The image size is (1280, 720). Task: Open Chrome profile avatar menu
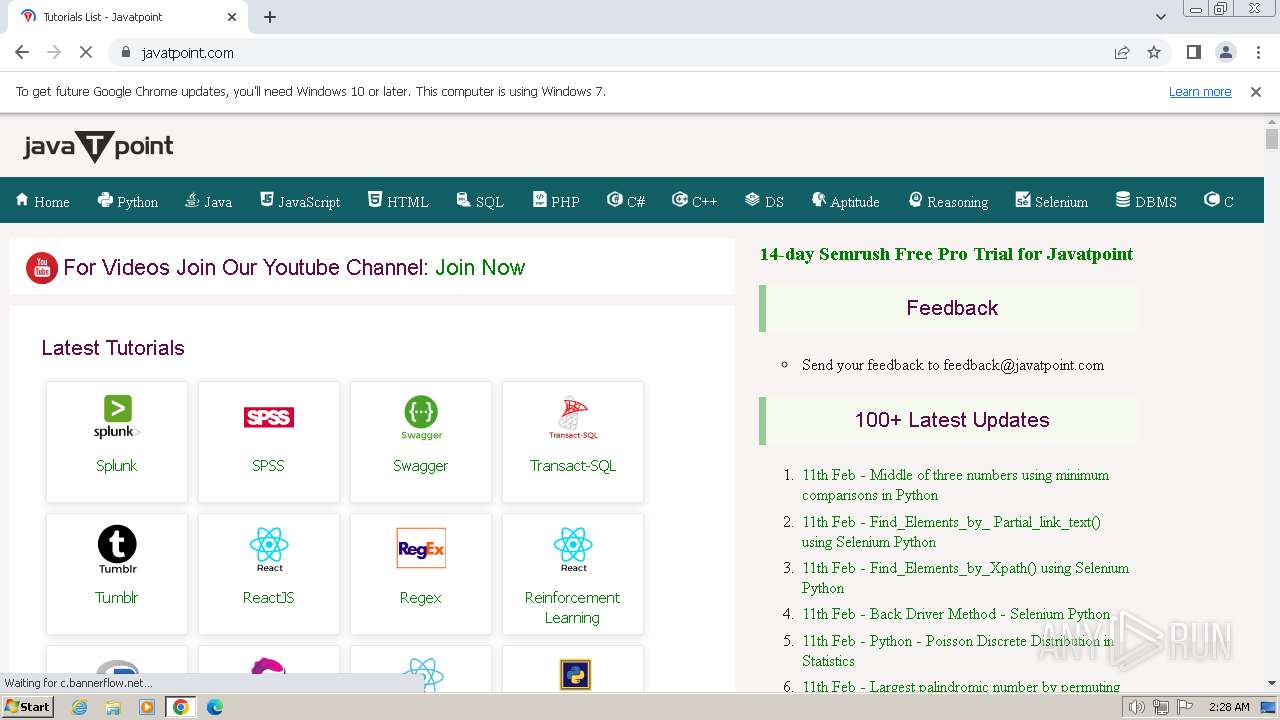1226,52
